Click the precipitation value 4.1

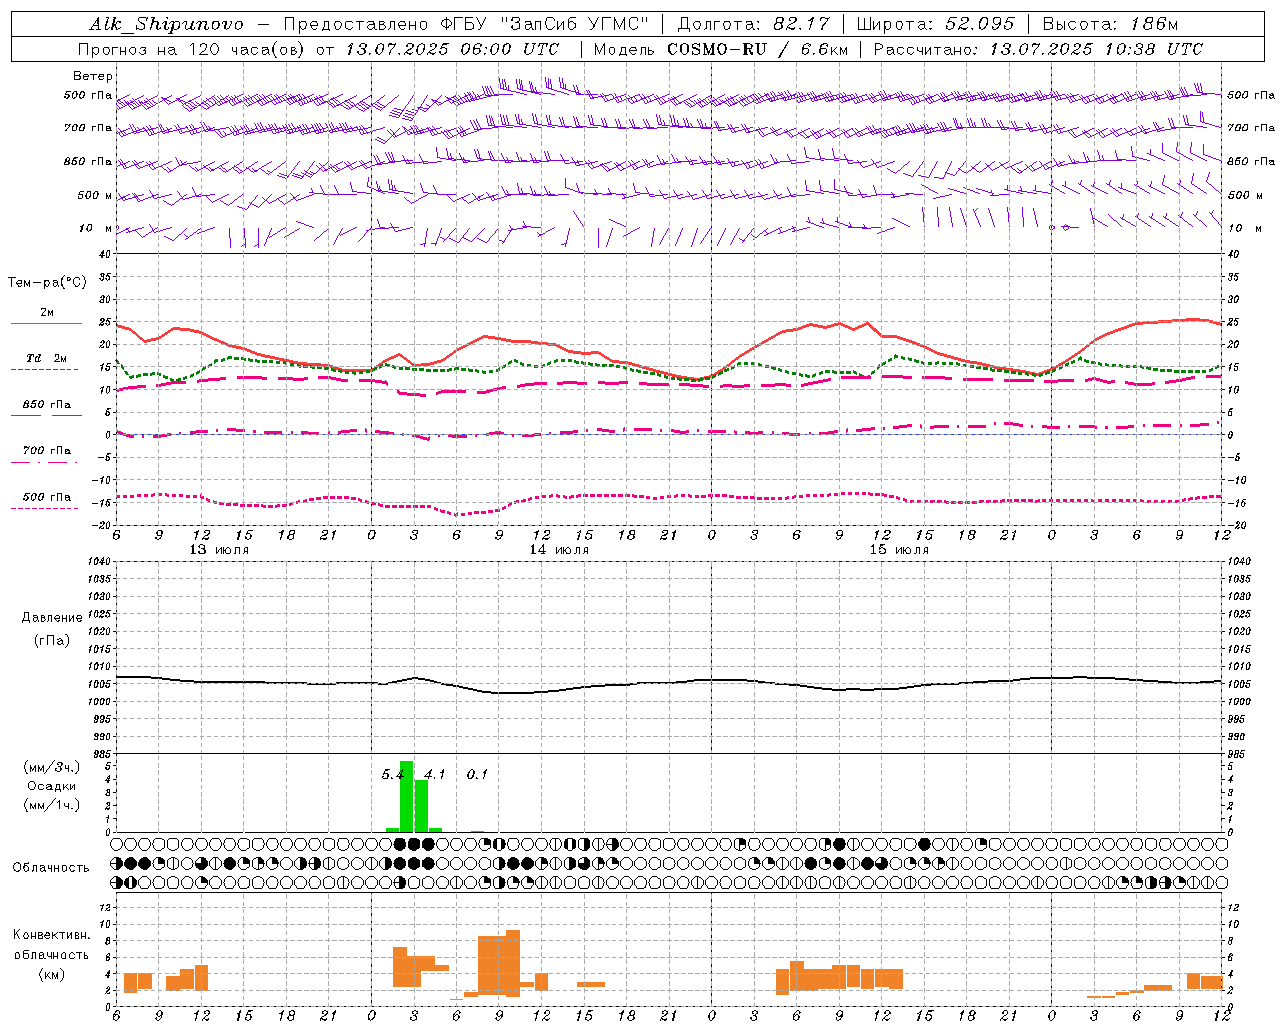tap(434, 774)
